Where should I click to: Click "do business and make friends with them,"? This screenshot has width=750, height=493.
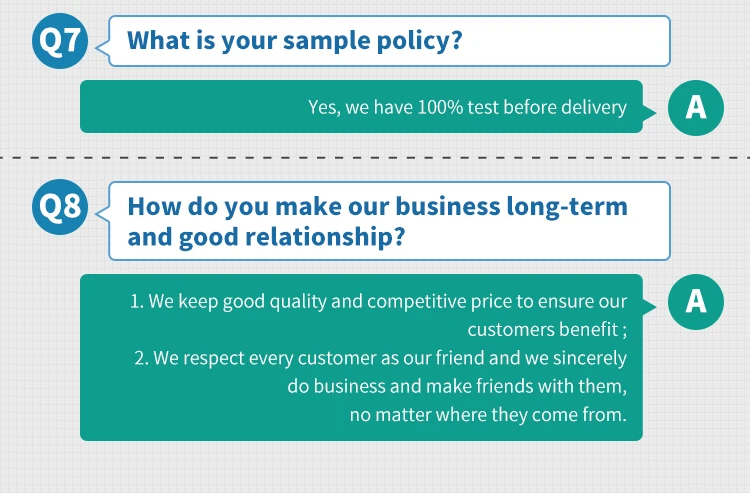pyautogui.click(x=456, y=385)
